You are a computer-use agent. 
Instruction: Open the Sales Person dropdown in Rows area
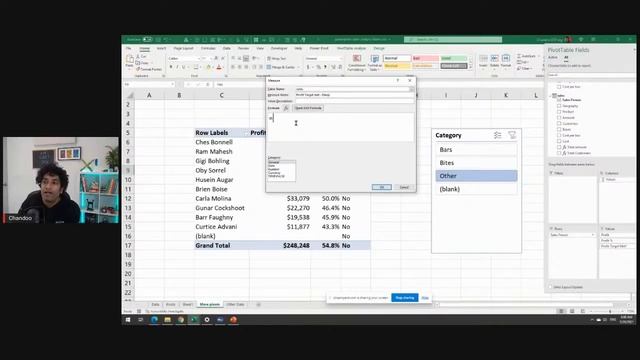[x=593, y=235]
